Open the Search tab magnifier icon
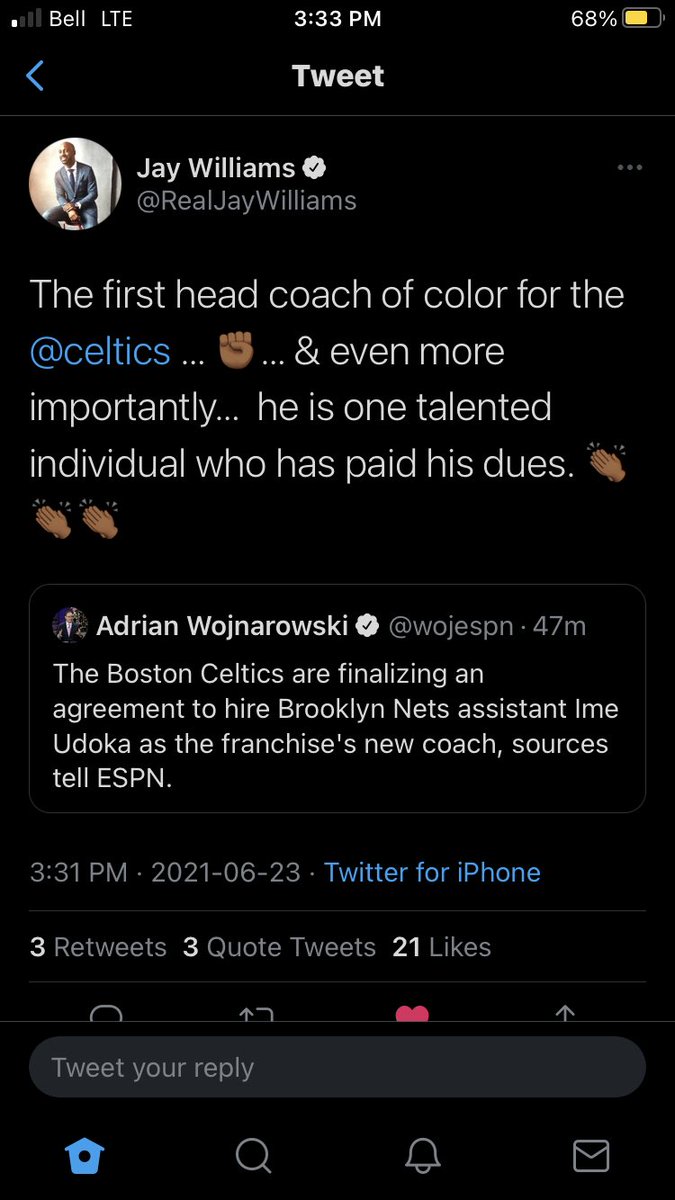The image size is (675, 1200). (x=253, y=1156)
